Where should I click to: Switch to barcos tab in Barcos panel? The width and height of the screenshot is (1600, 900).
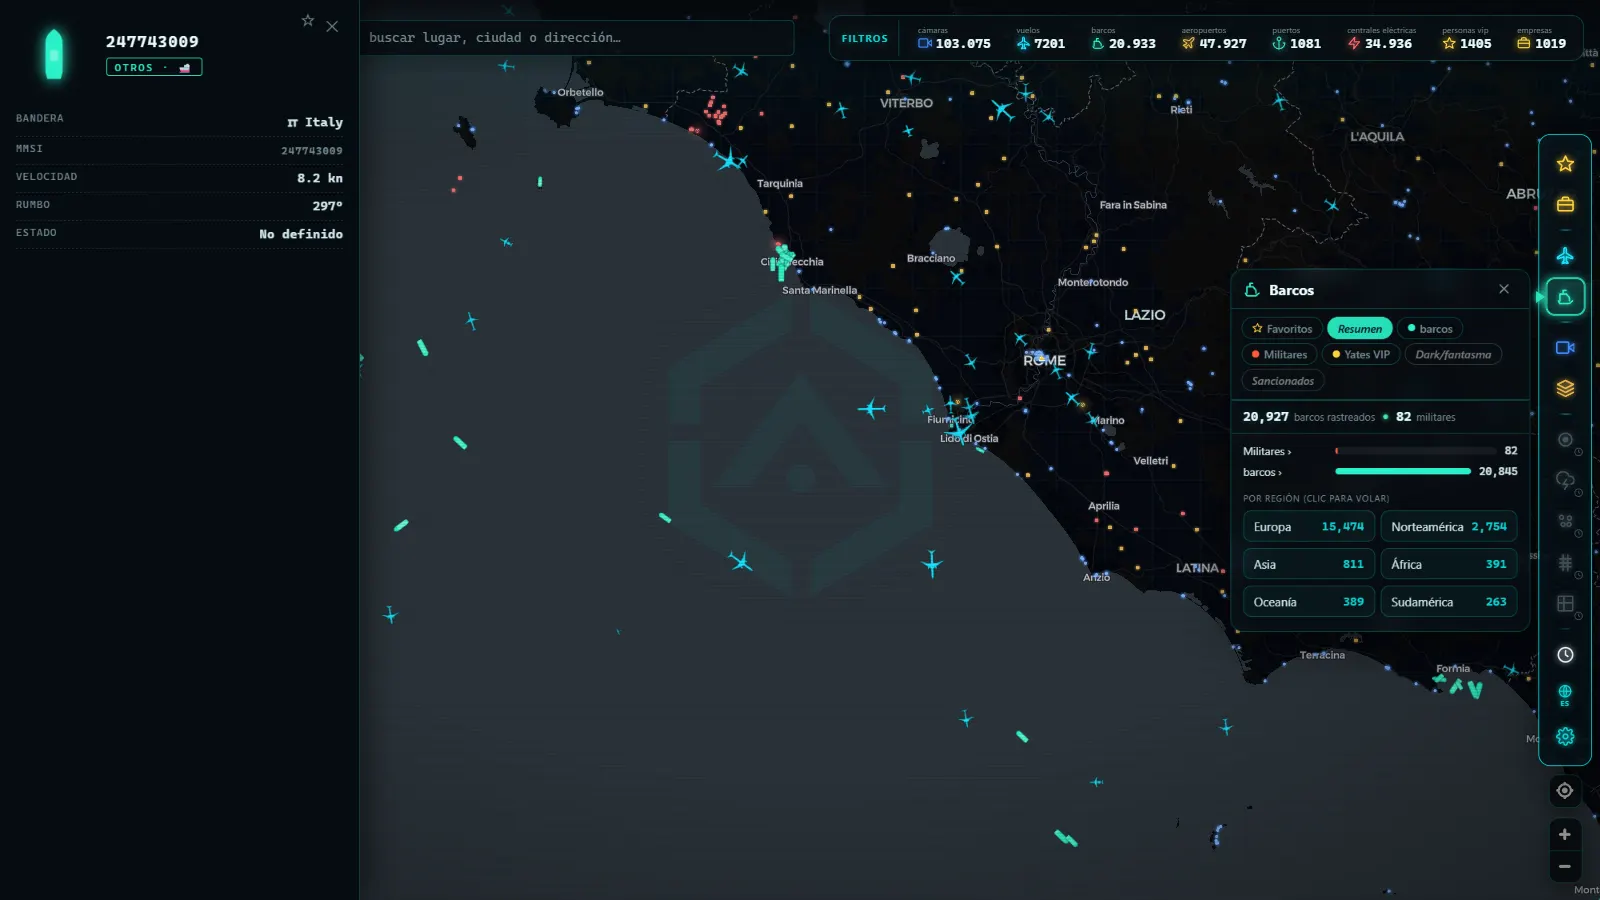click(x=1430, y=329)
